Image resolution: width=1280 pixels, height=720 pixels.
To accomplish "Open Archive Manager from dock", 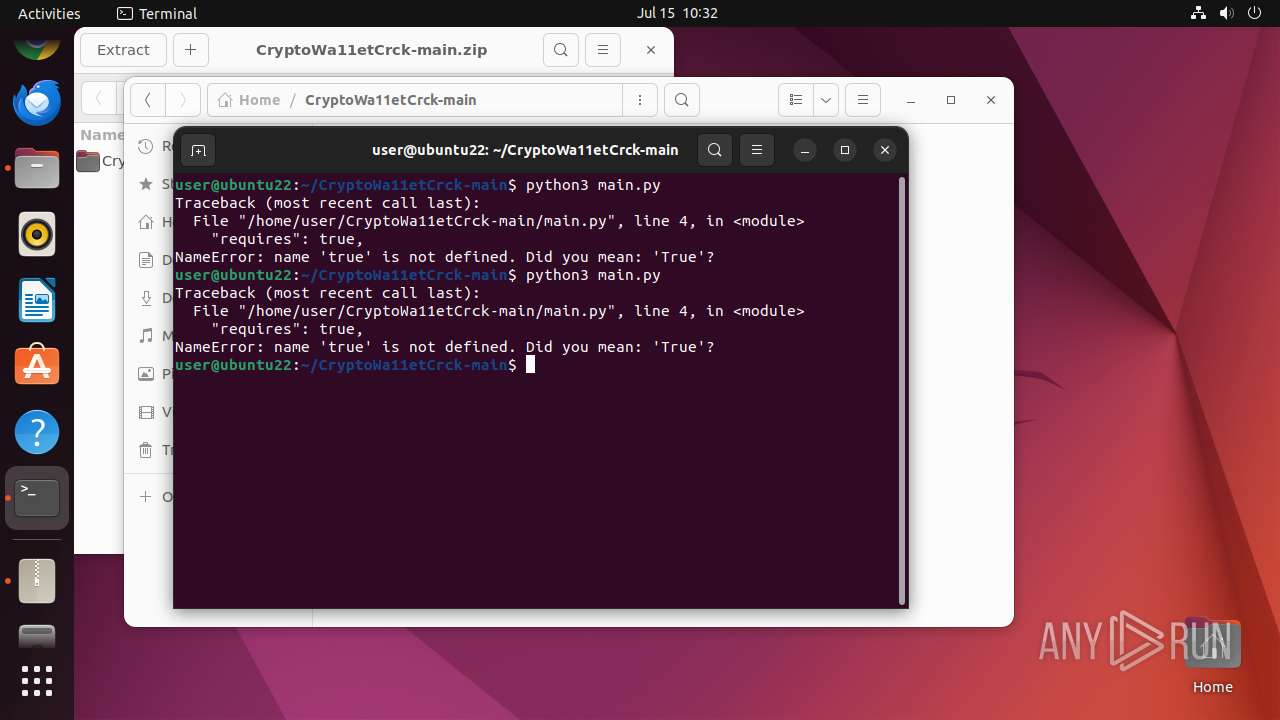I will [x=37, y=580].
